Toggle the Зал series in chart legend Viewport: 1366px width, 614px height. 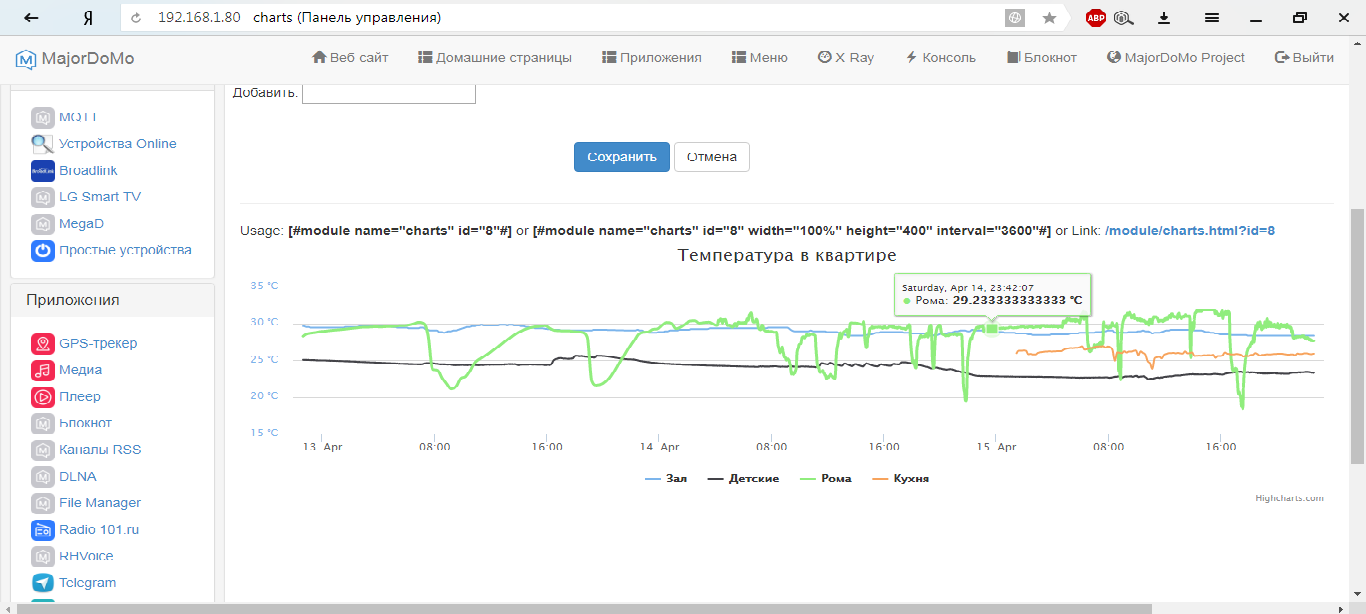click(667, 479)
